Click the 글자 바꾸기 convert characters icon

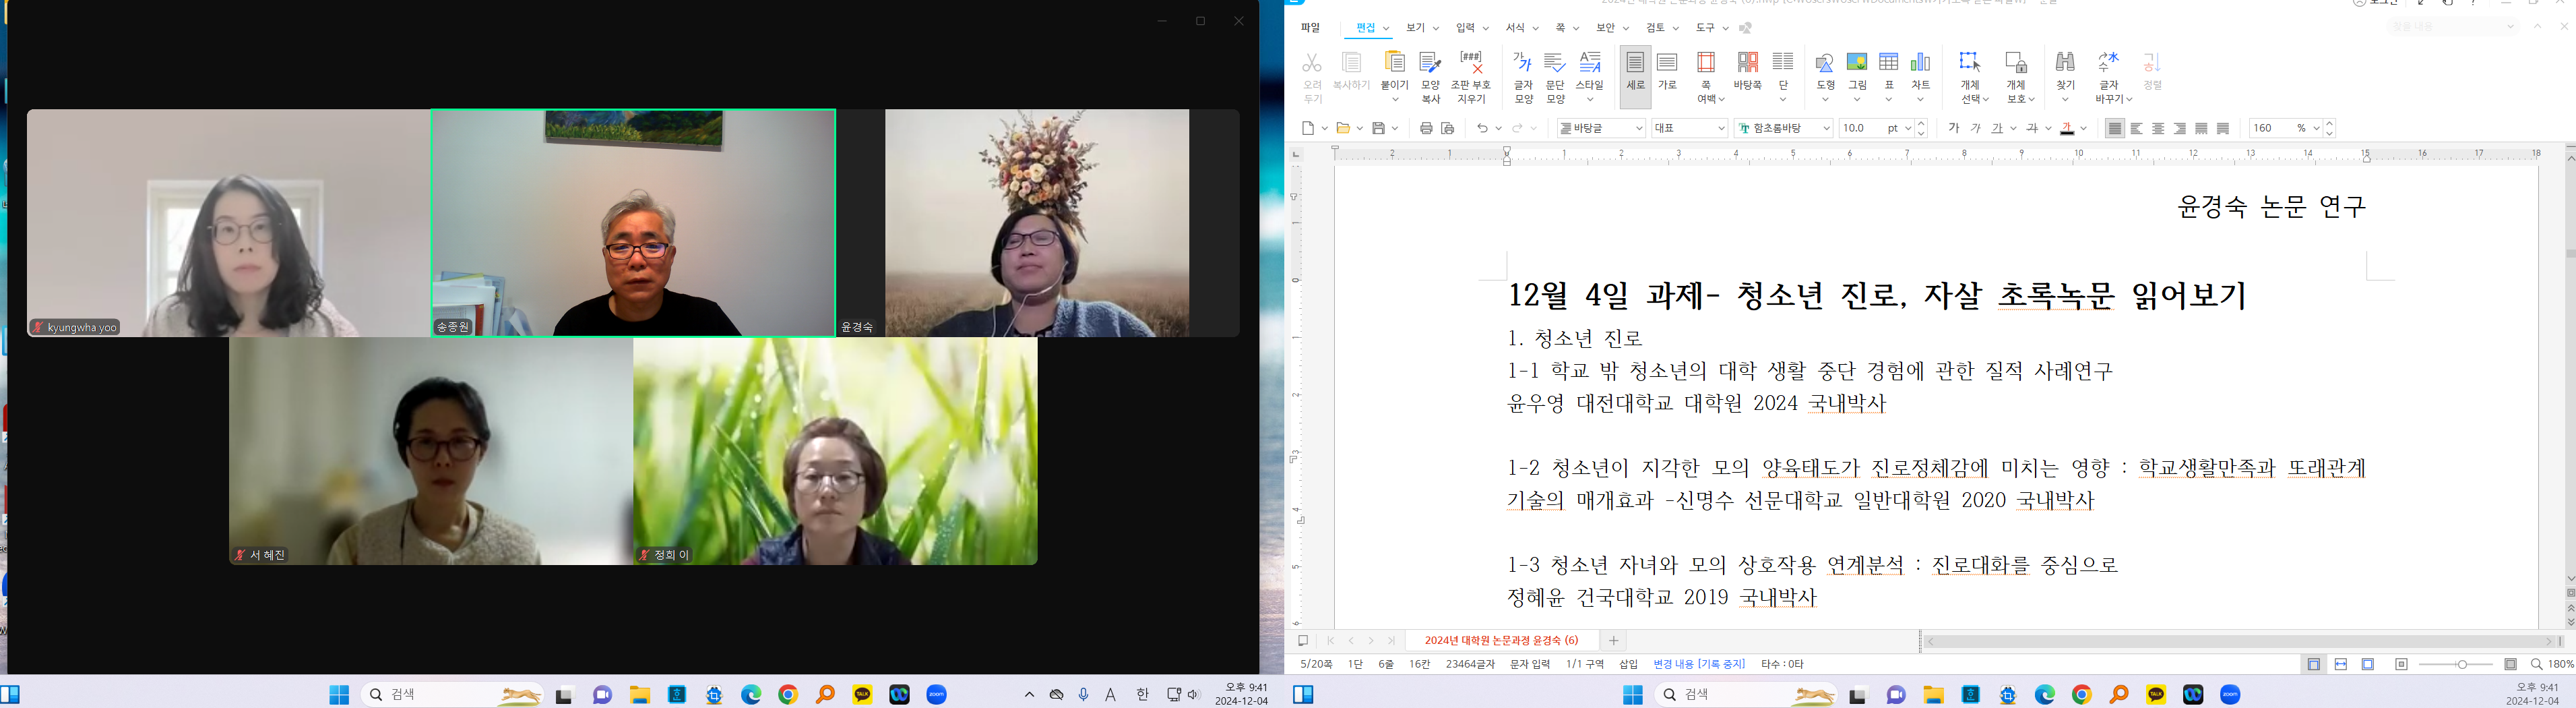click(2109, 62)
